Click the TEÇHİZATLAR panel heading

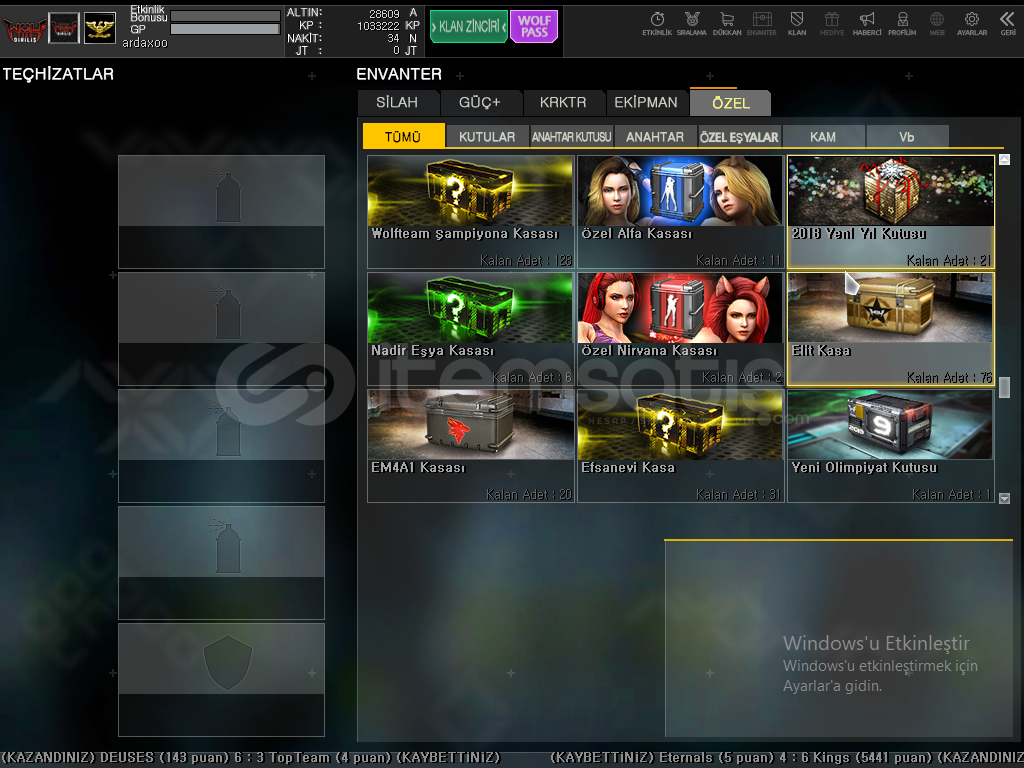(x=58, y=74)
